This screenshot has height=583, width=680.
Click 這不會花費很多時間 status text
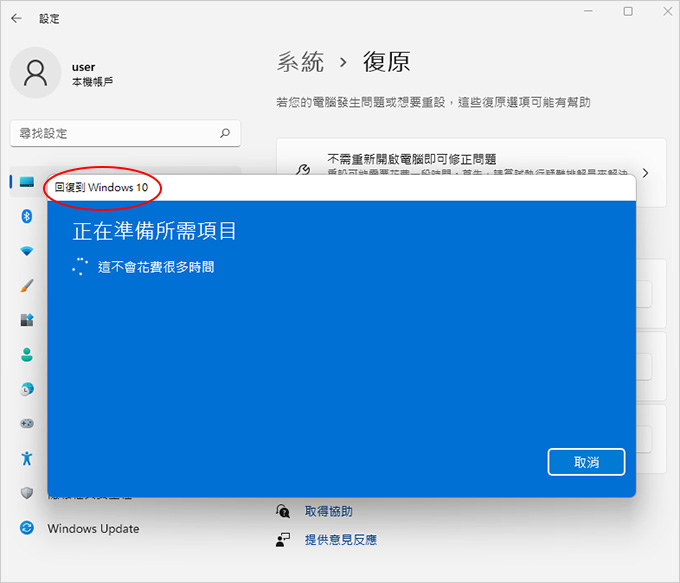[x=156, y=267]
